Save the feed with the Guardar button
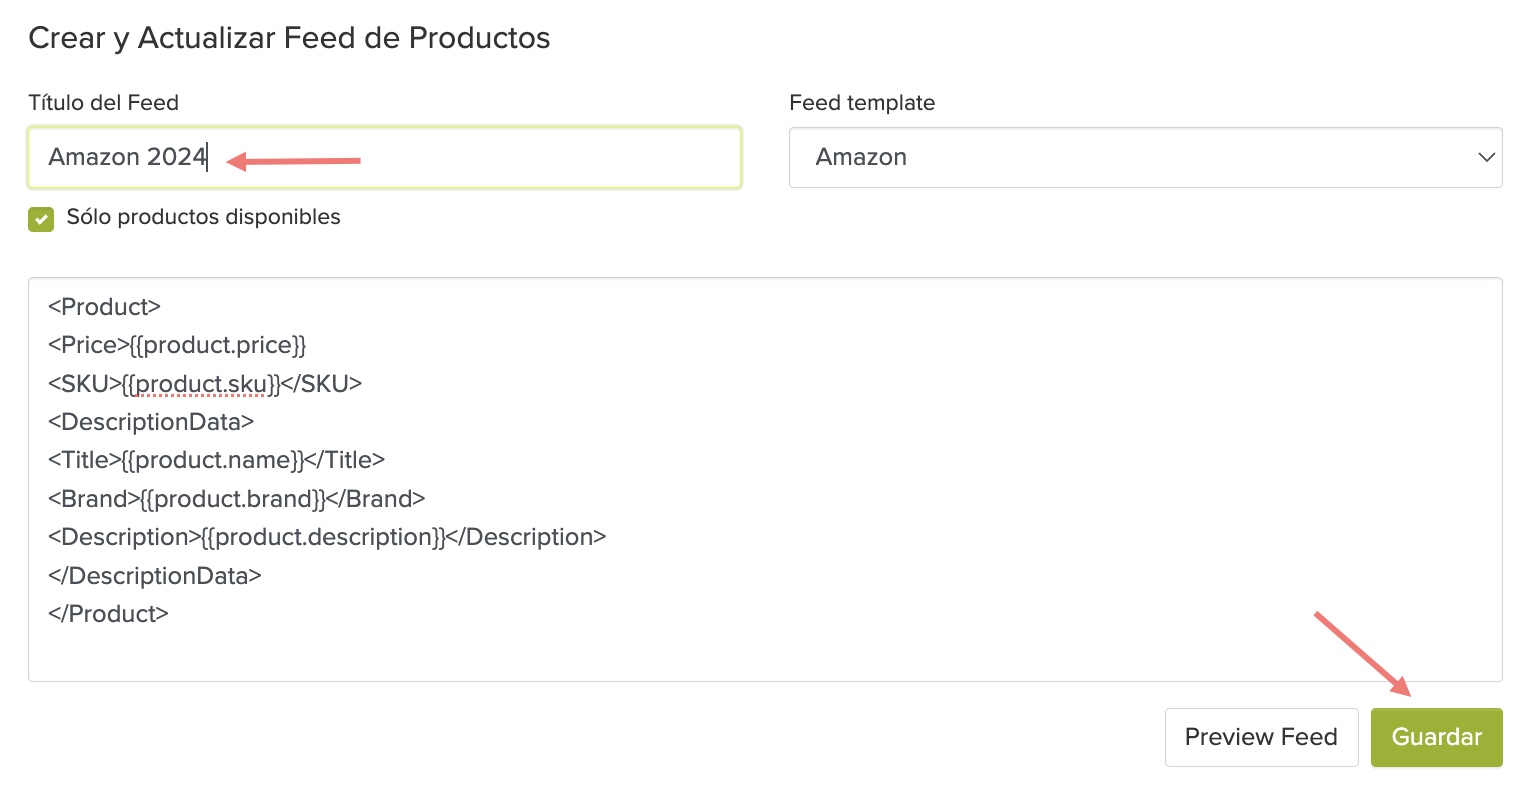1528x800 pixels. pyautogui.click(x=1436, y=737)
